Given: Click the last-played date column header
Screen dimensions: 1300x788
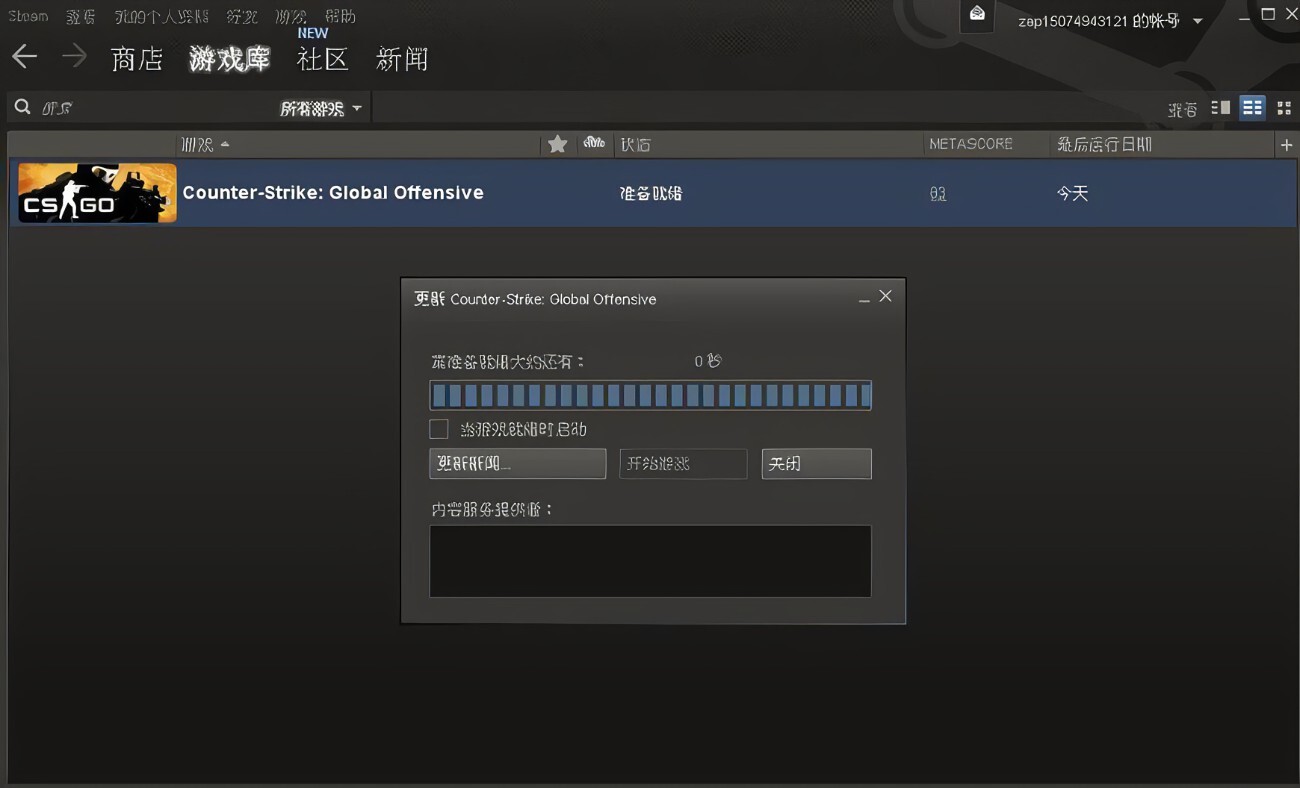Looking at the screenshot, I should 1104,144.
